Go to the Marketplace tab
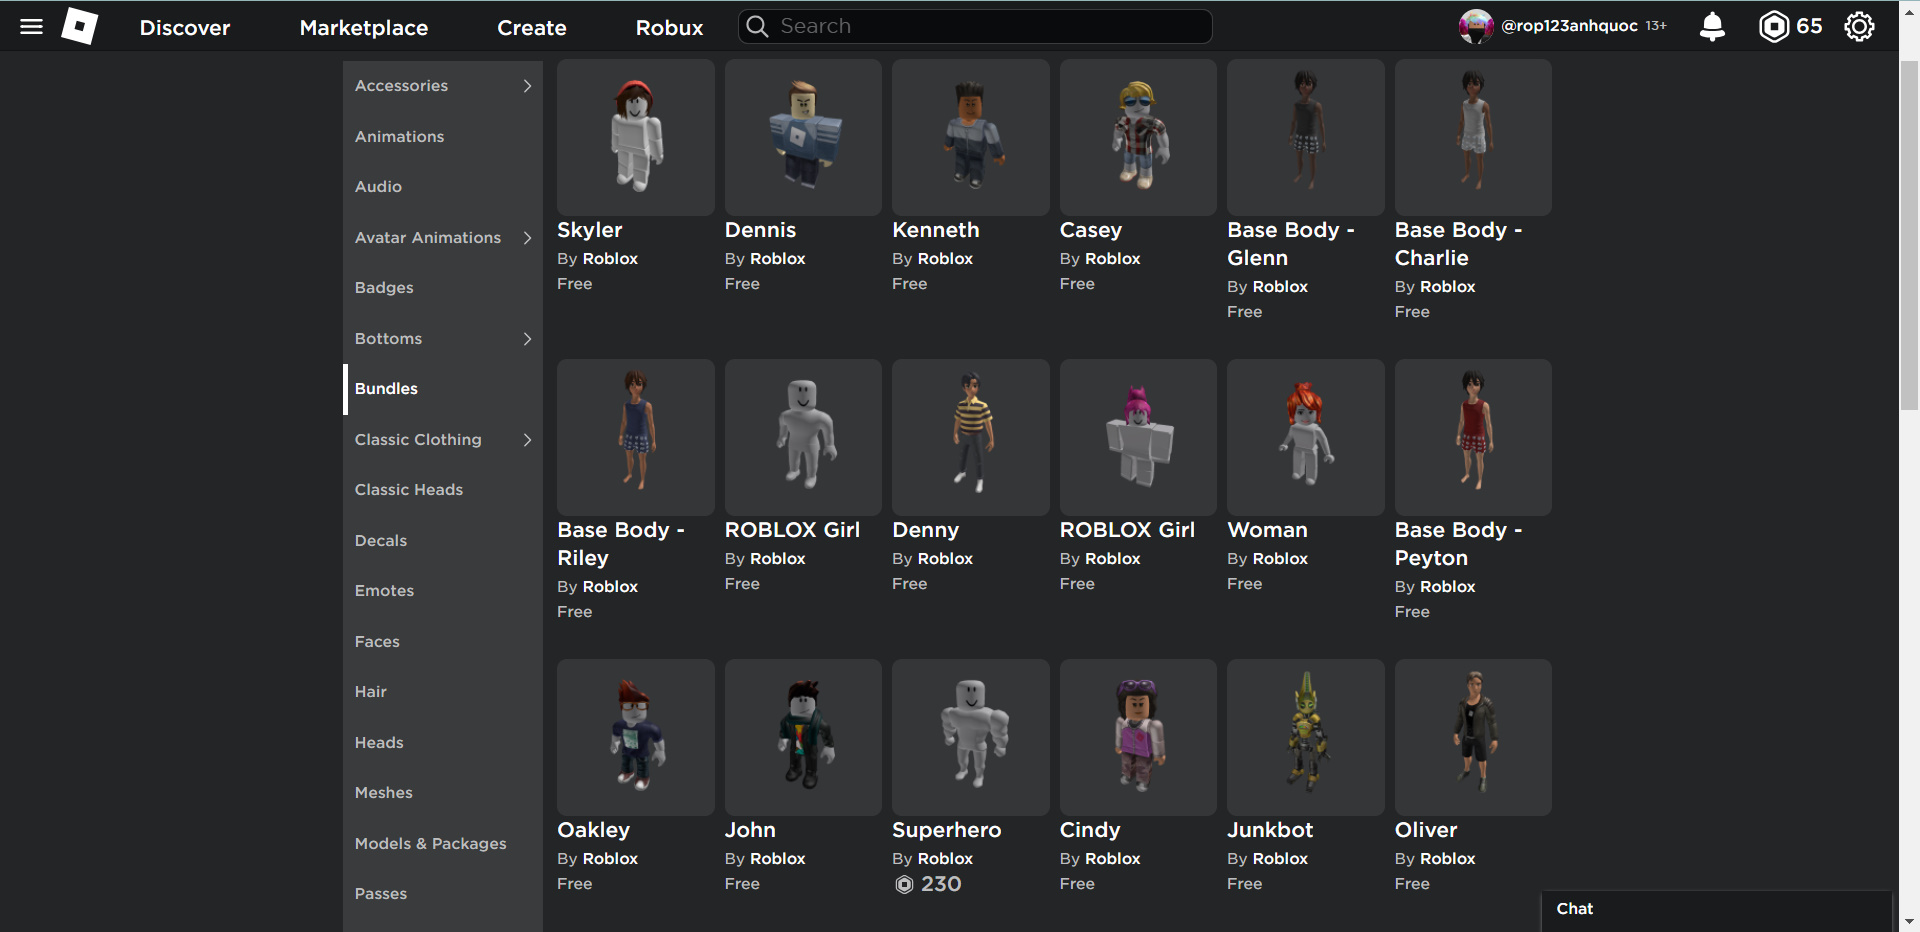The image size is (1920, 932). pos(364,28)
